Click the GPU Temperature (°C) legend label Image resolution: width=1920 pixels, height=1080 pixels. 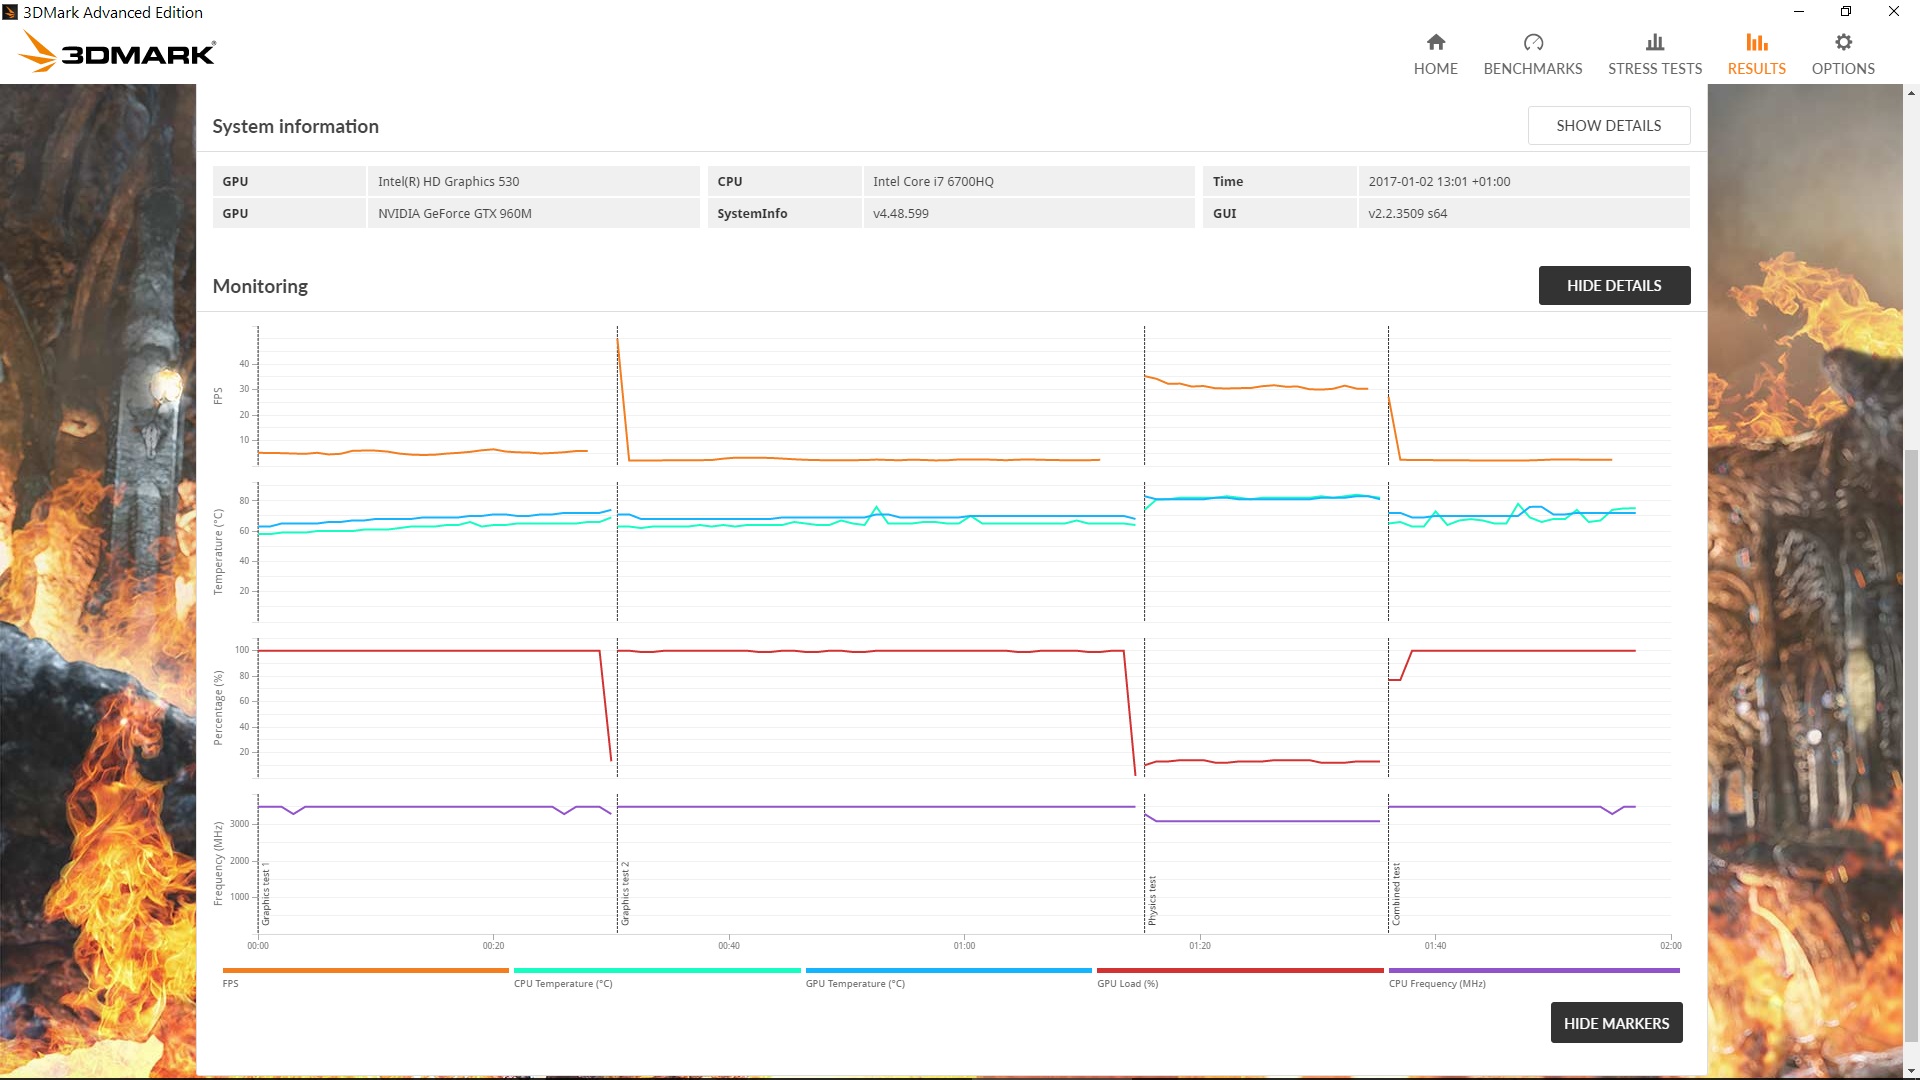[855, 984]
